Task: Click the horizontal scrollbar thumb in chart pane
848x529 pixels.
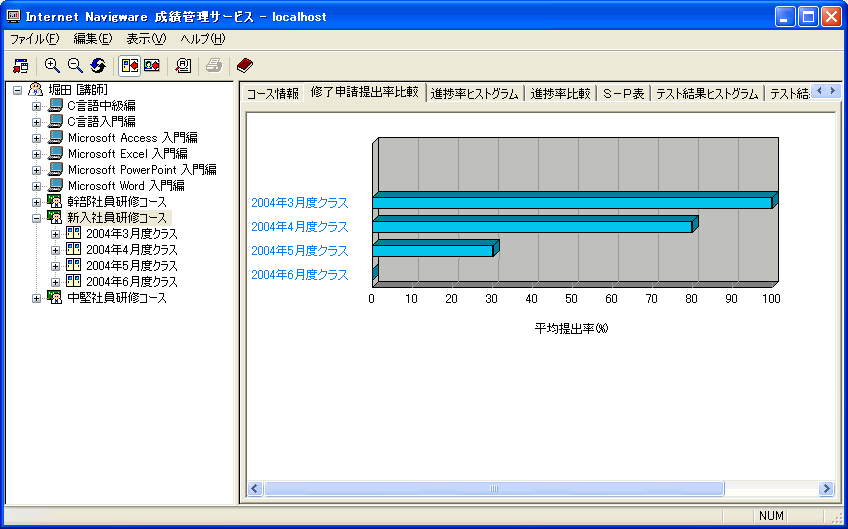Action: pos(494,488)
